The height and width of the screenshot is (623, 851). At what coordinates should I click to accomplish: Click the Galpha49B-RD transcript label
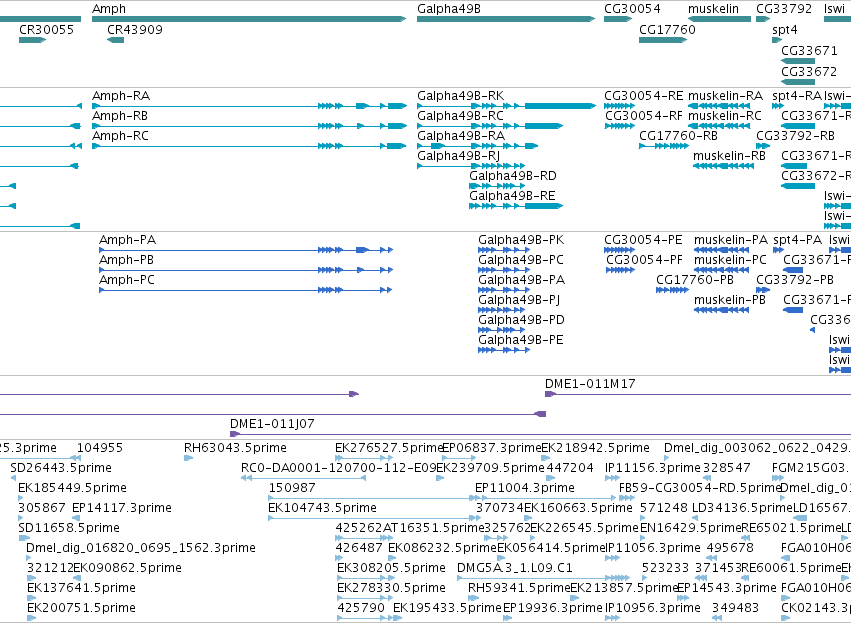pyautogui.click(x=512, y=176)
